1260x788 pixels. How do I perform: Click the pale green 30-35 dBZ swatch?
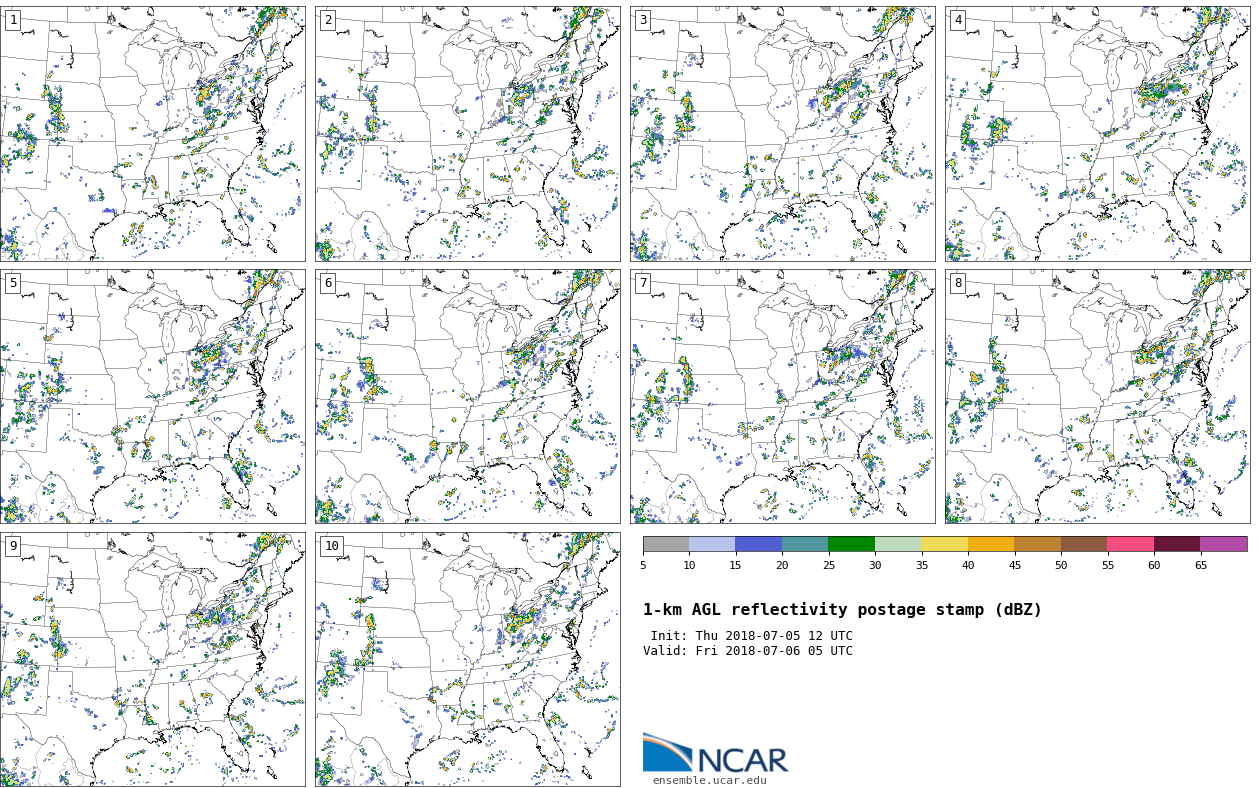coord(898,544)
